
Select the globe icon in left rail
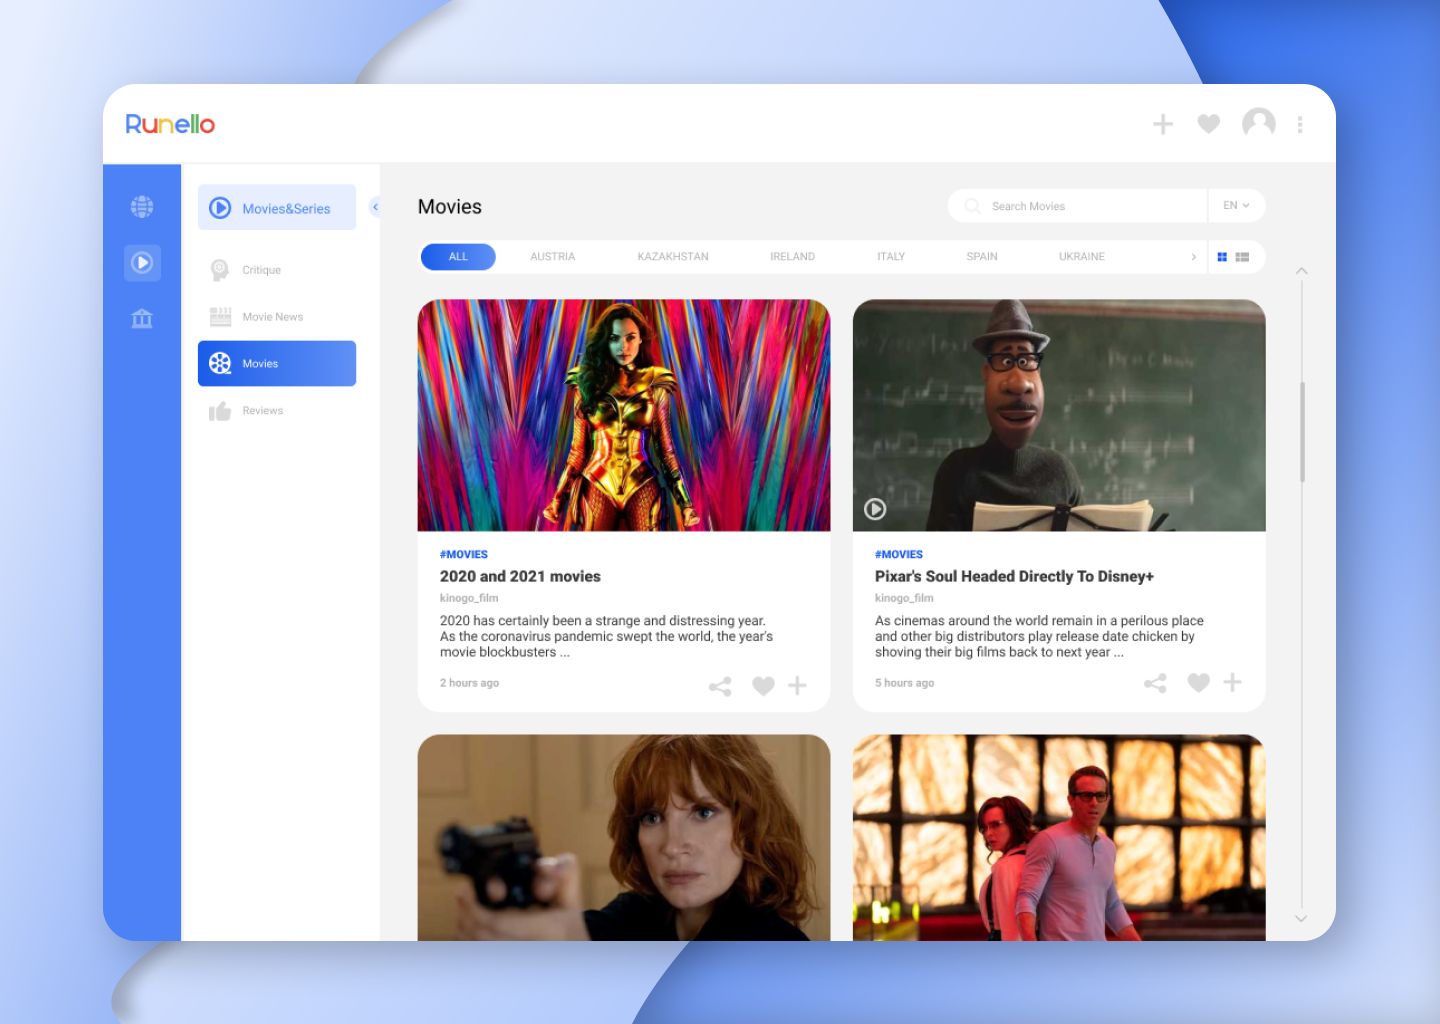click(x=142, y=207)
